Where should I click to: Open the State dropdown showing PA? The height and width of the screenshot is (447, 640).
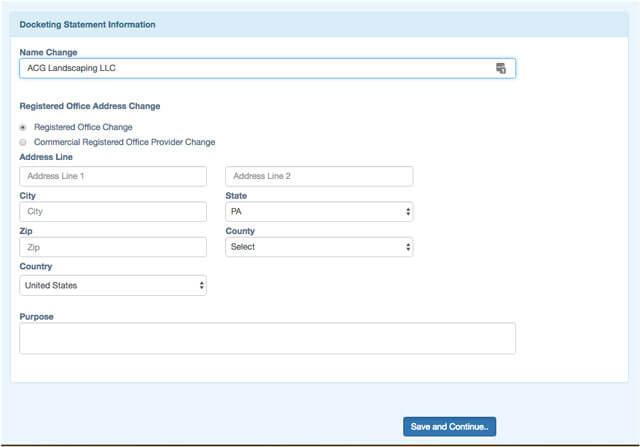coord(319,212)
